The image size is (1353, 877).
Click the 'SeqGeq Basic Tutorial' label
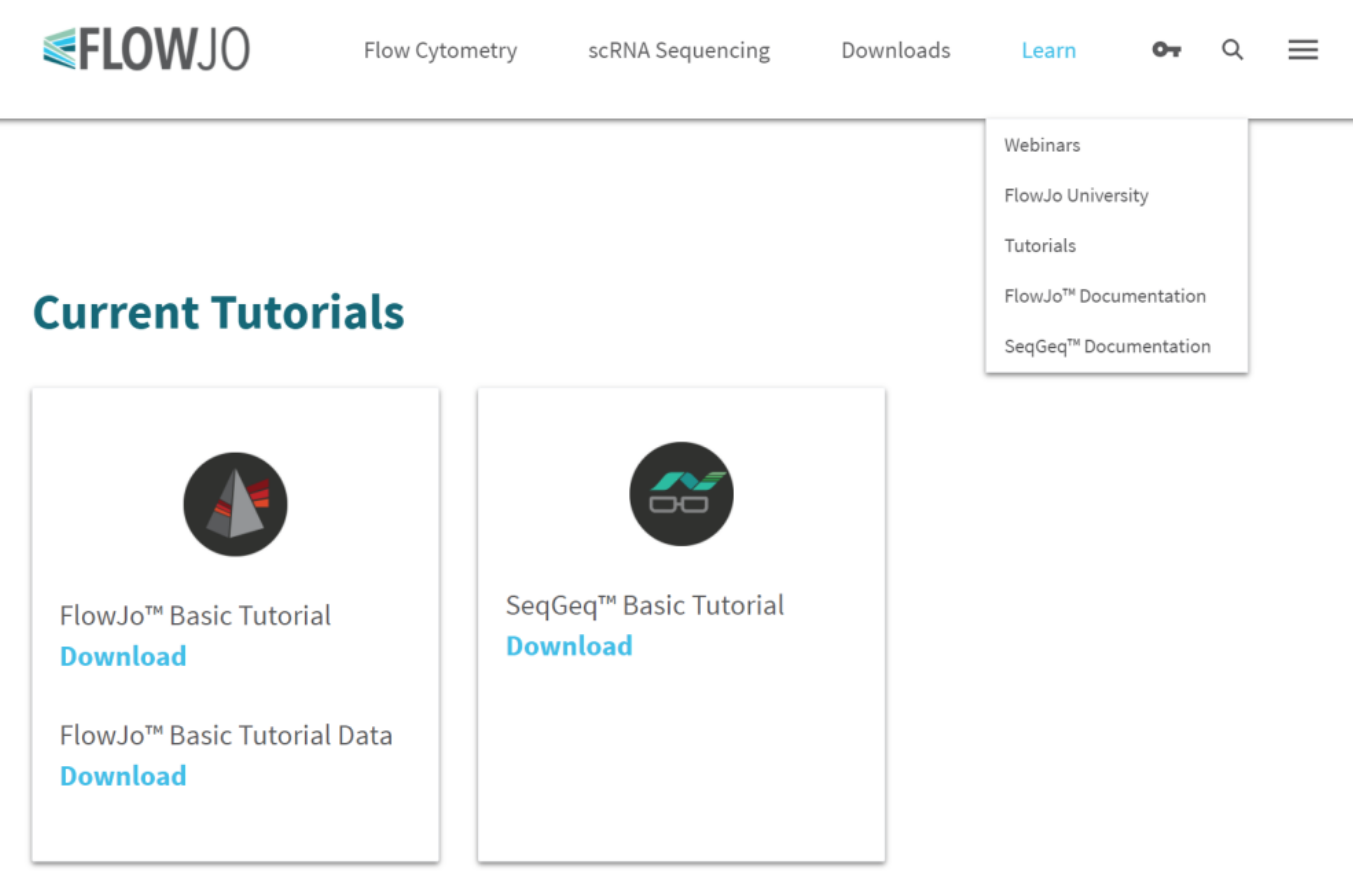click(x=645, y=605)
